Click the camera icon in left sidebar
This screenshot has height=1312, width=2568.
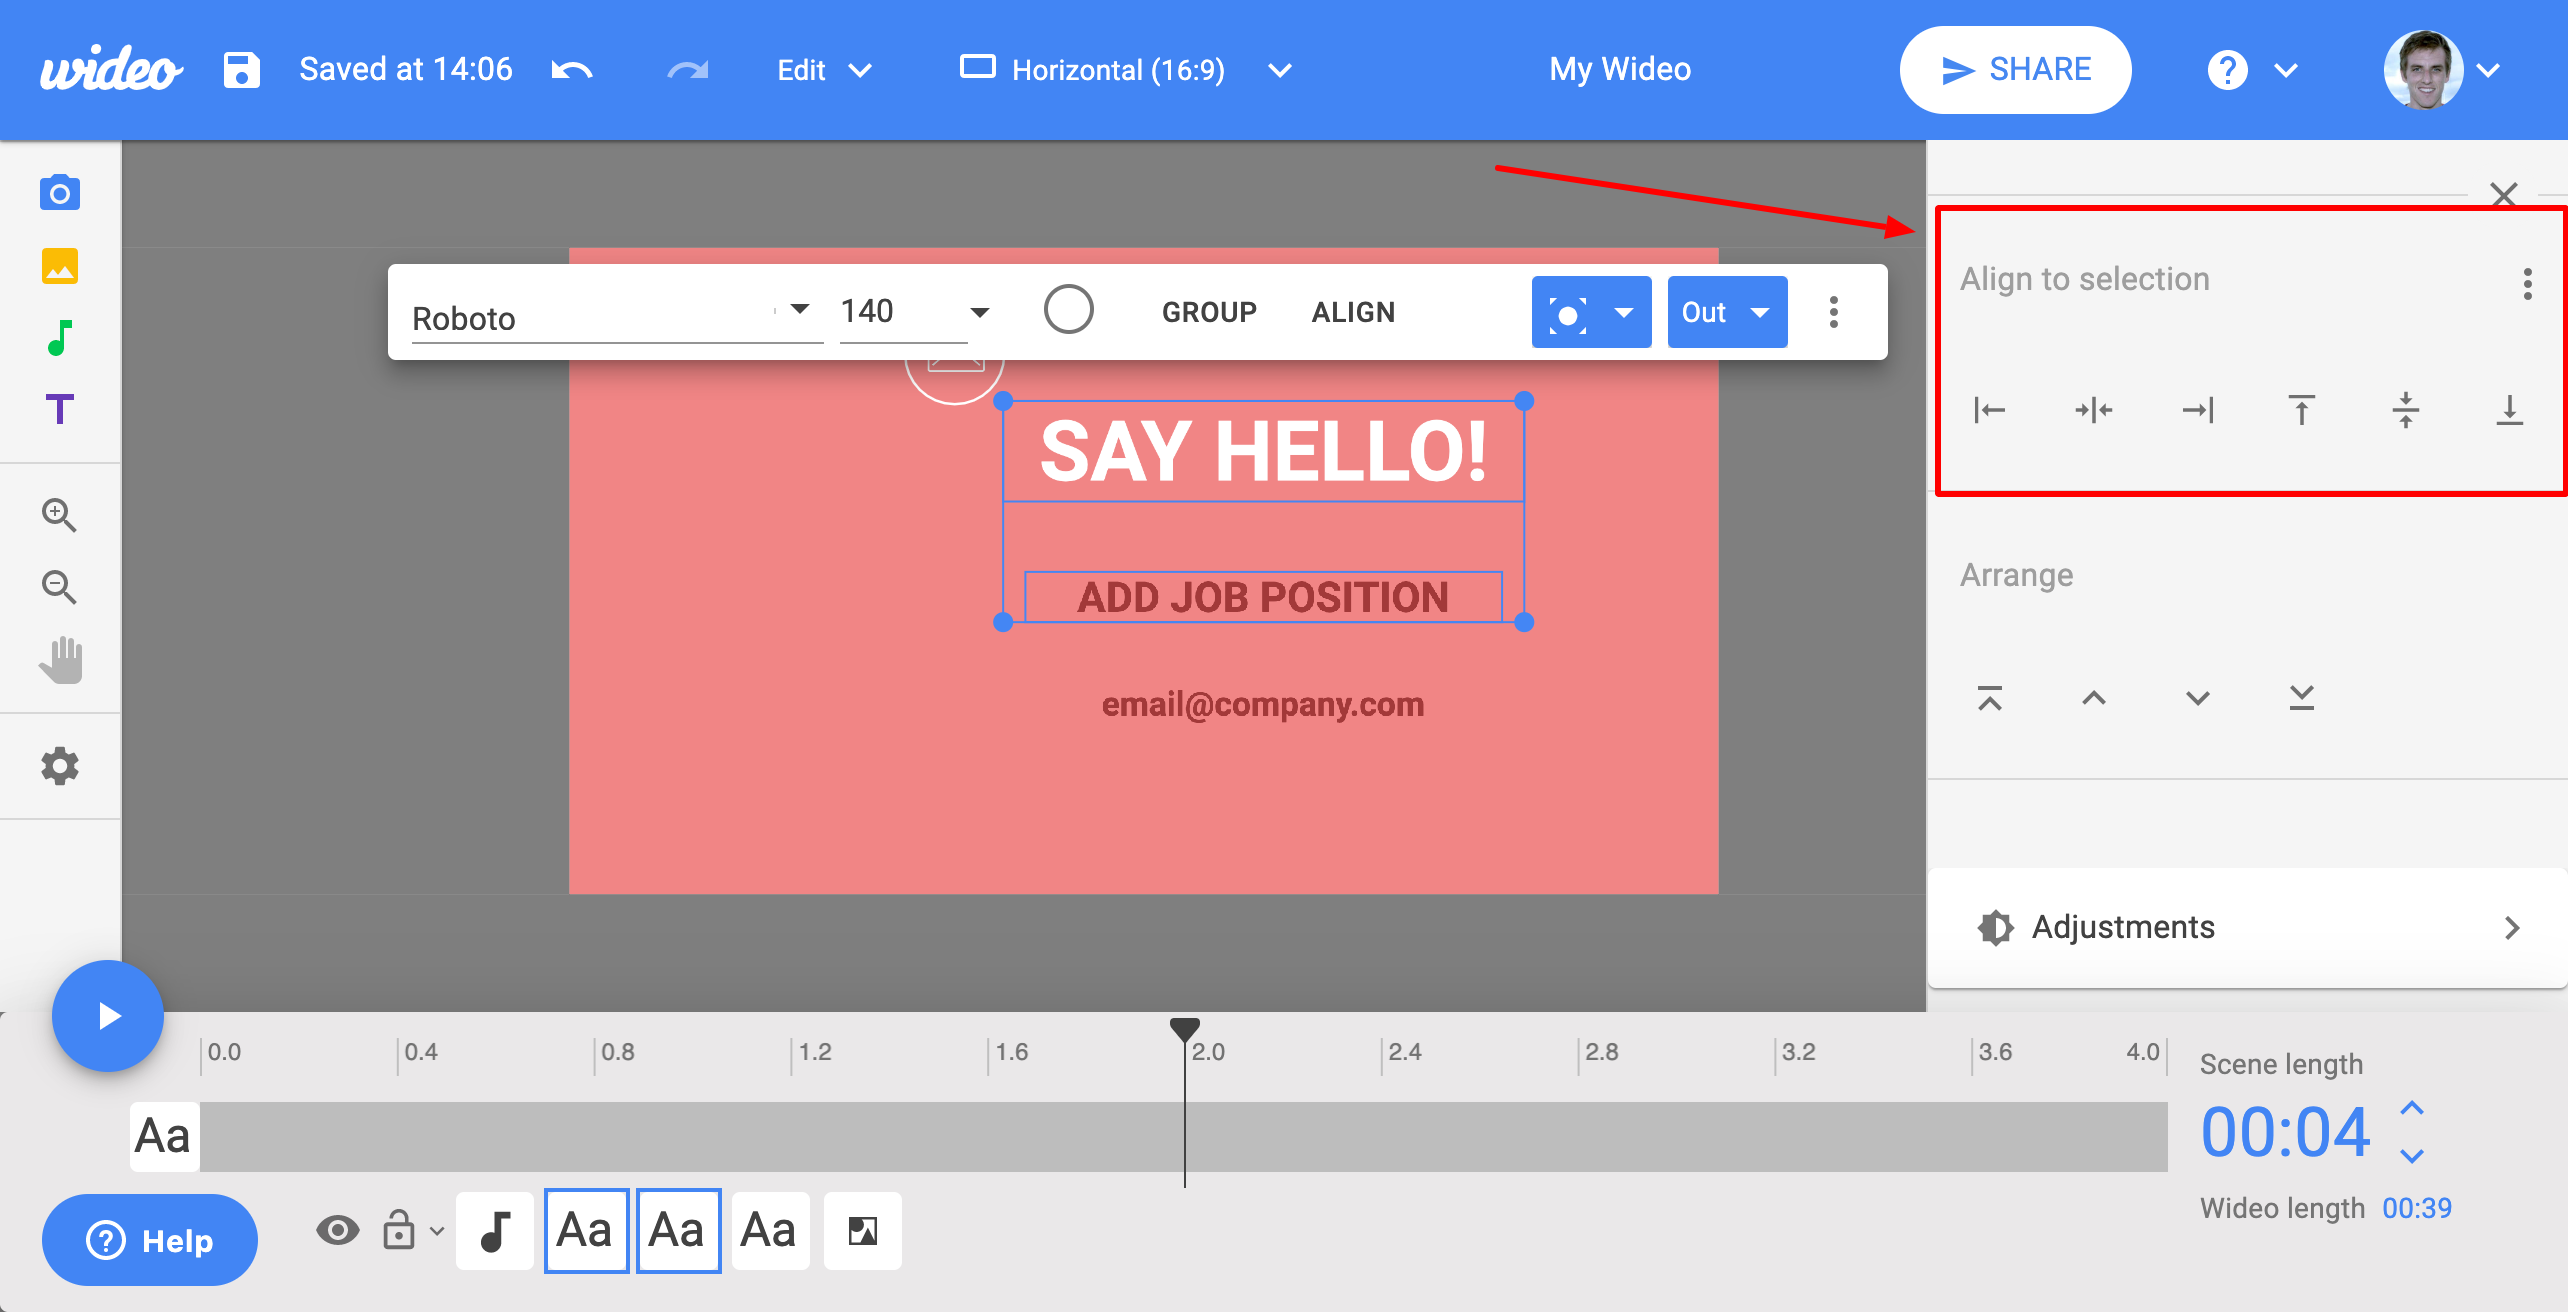tap(60, 193)
